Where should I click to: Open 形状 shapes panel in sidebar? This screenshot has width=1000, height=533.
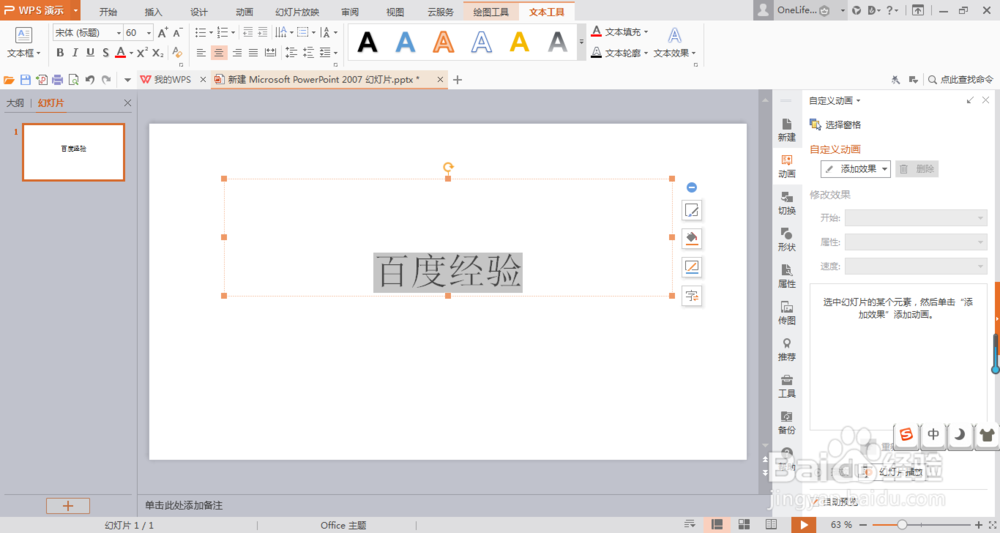pyautogui.click(x=786, y=240)
